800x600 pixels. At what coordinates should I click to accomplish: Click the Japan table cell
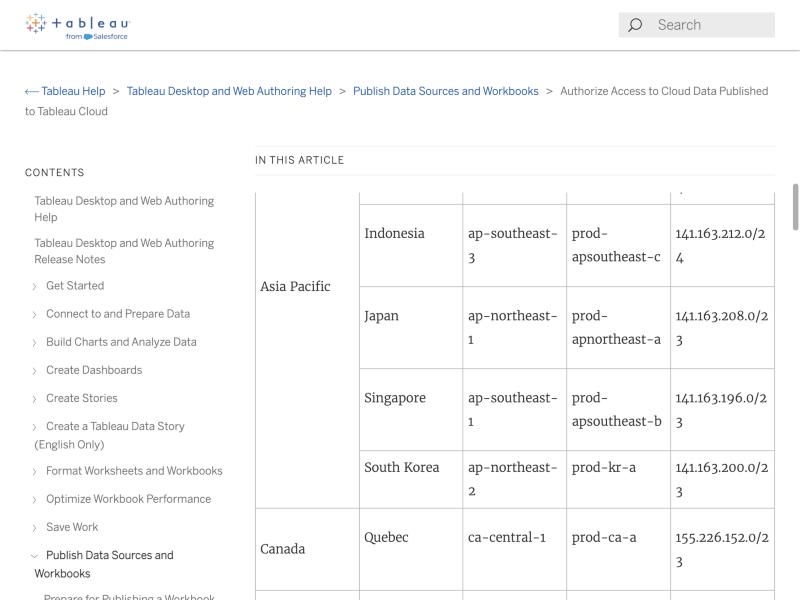click(411, 328)
